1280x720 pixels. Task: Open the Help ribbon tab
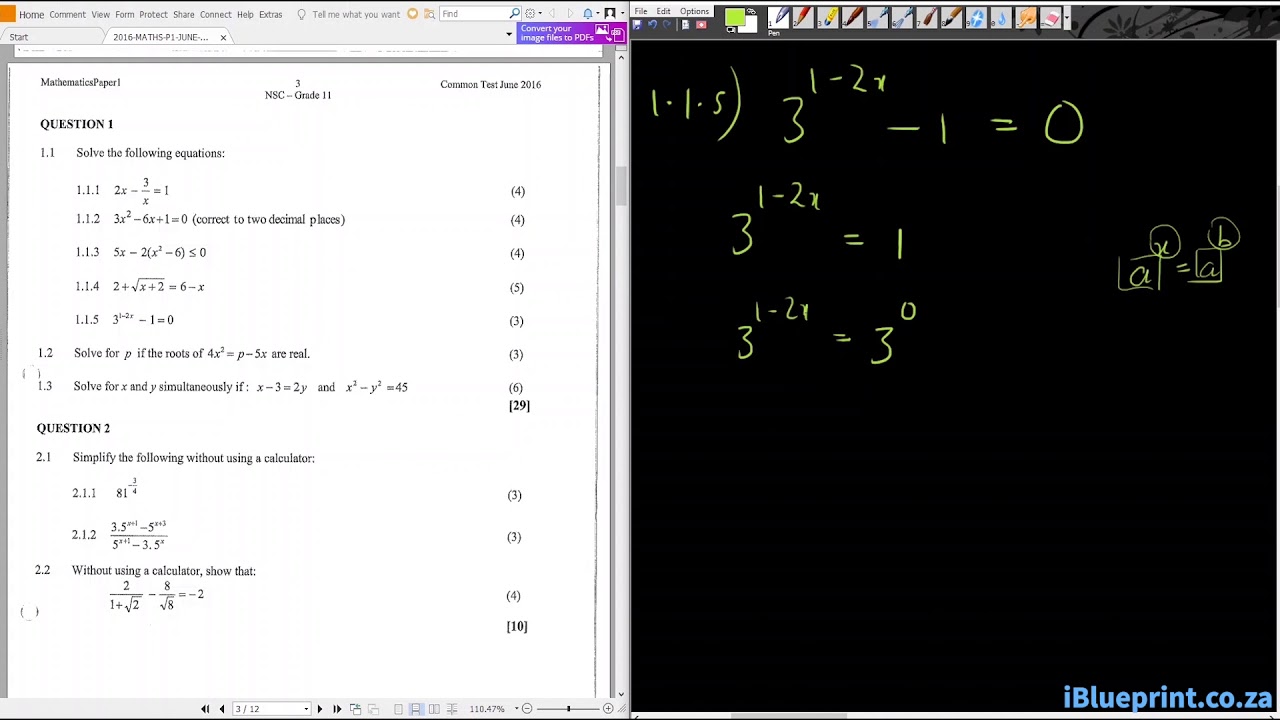(245, 14)
